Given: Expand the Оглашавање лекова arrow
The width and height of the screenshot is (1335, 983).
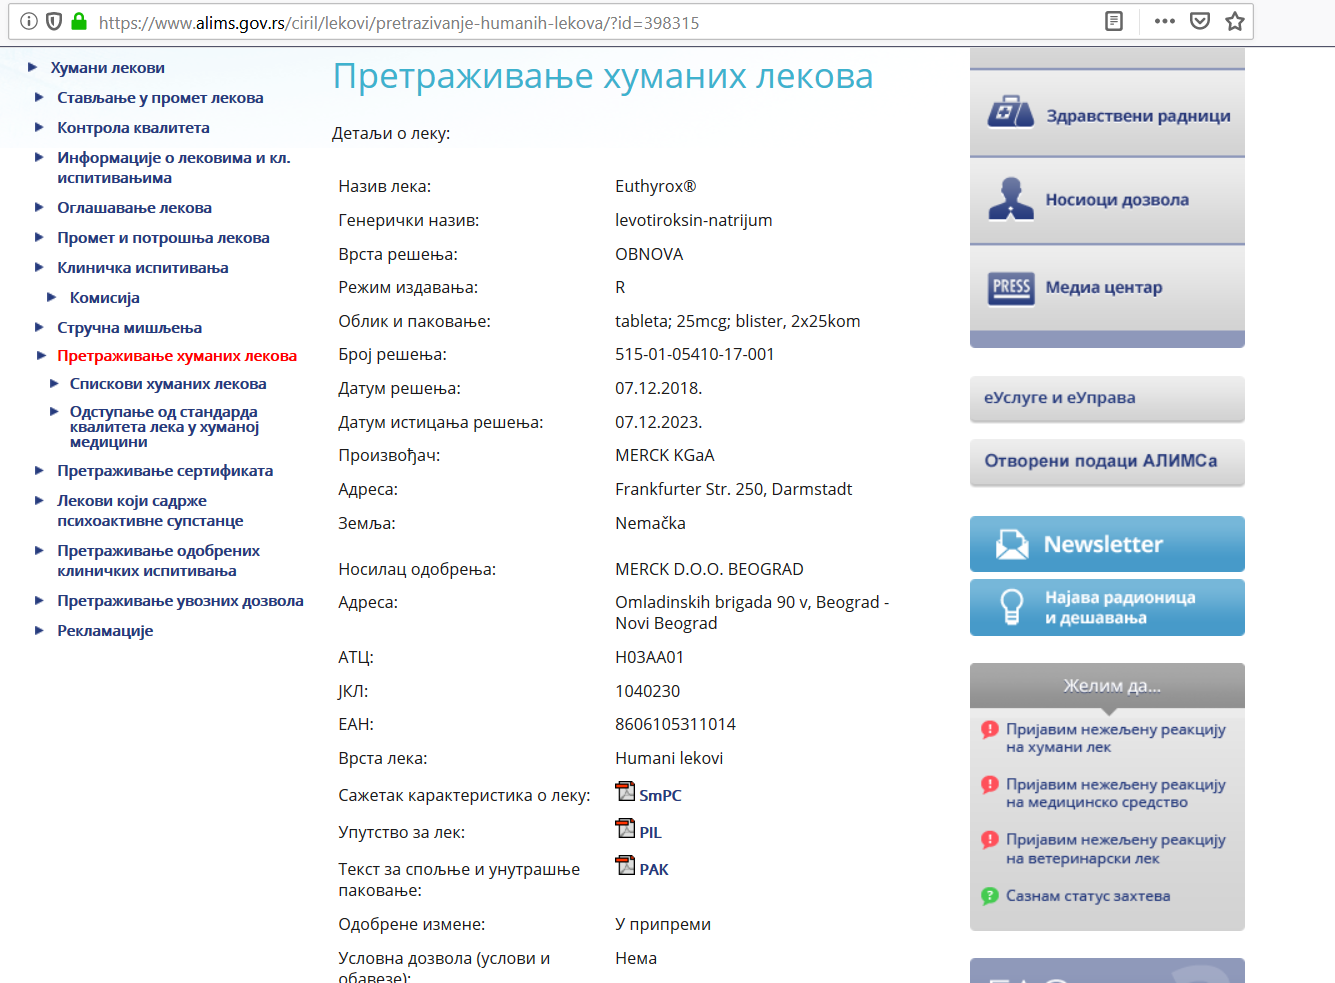Looking at the screenshot, I should tap(39, 207).
